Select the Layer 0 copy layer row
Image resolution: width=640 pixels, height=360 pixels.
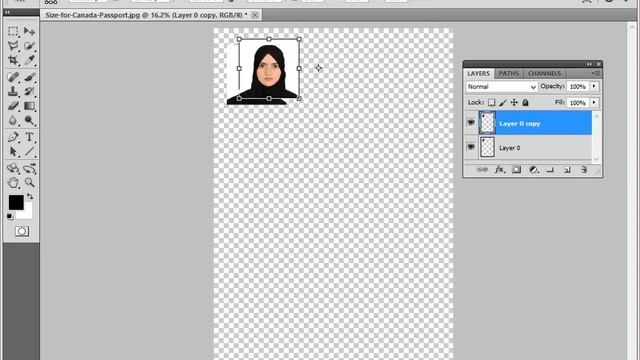[529, 123]
